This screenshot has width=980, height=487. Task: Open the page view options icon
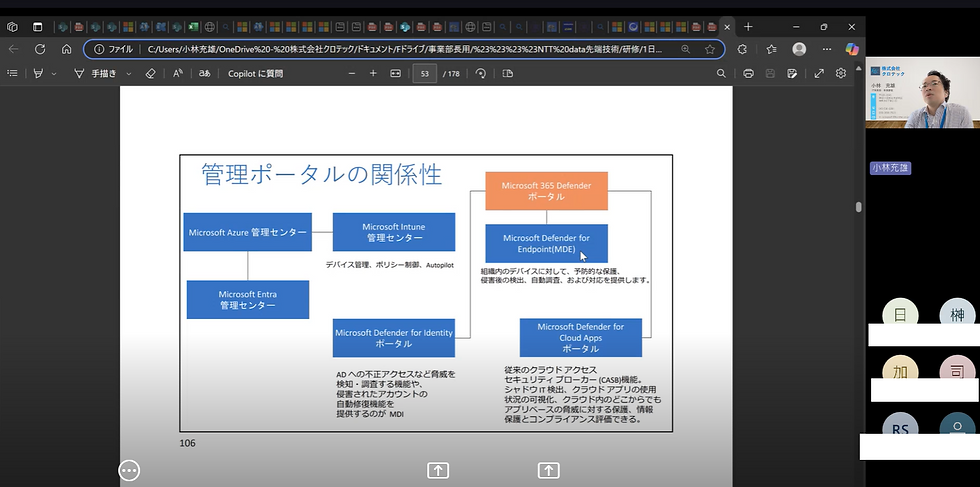coord(508,73)
